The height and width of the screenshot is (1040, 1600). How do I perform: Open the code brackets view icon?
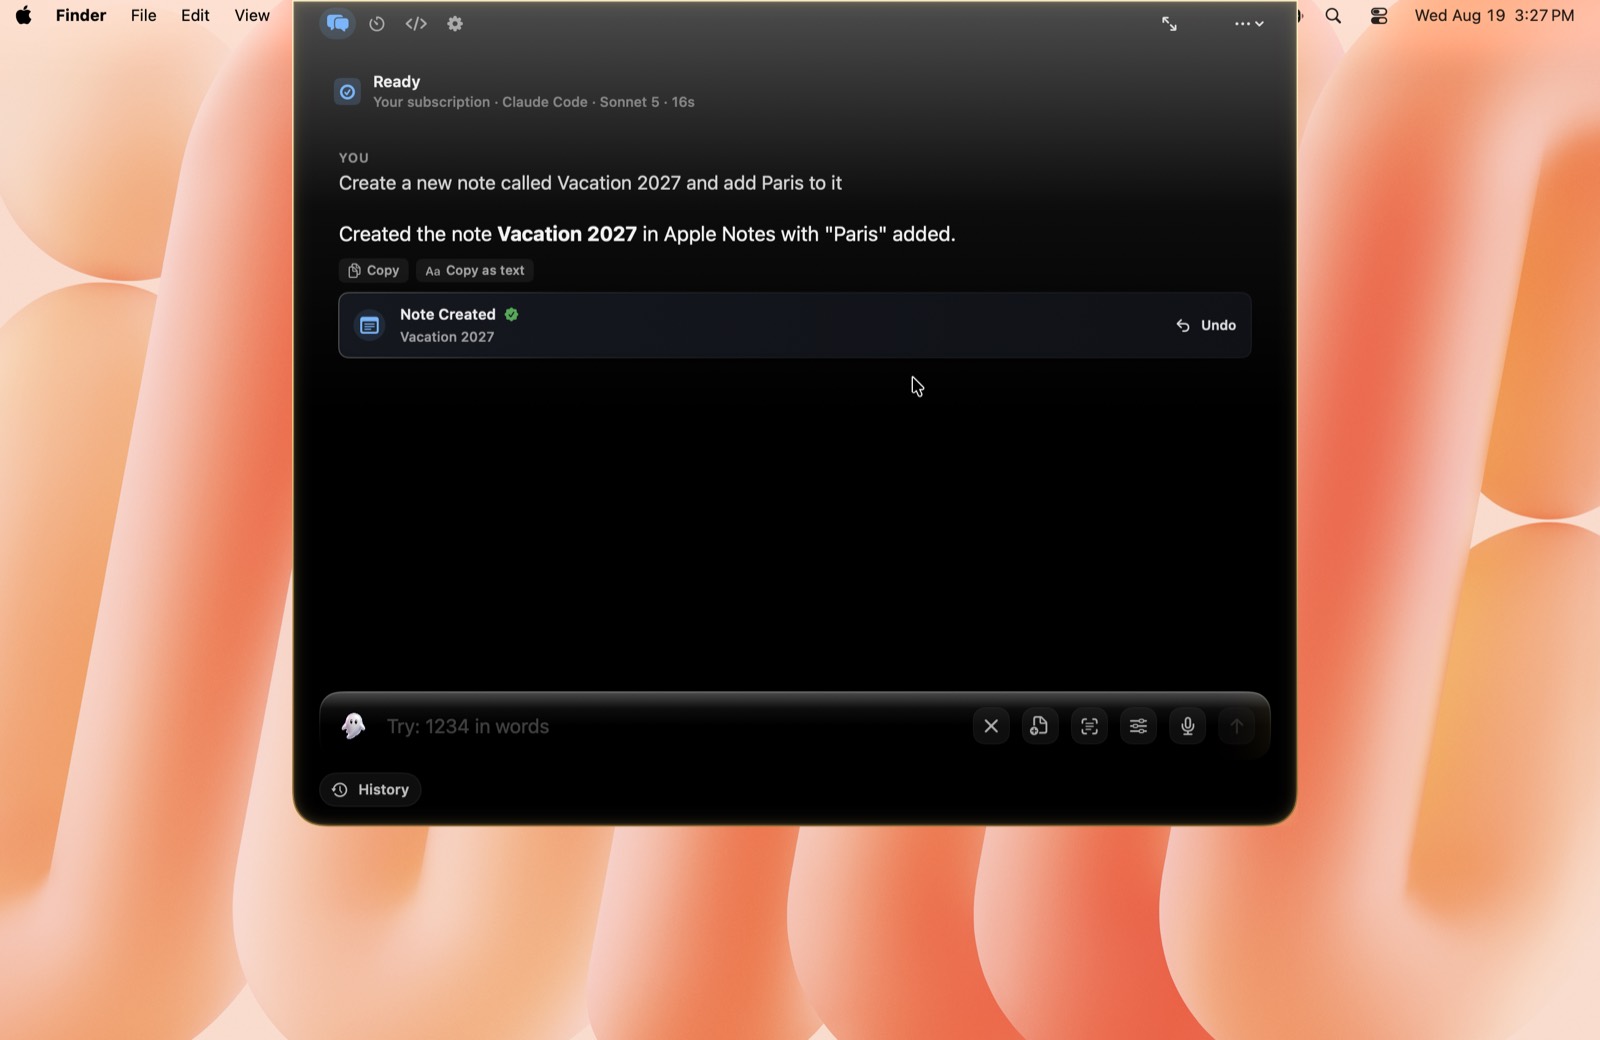[416, 24]
